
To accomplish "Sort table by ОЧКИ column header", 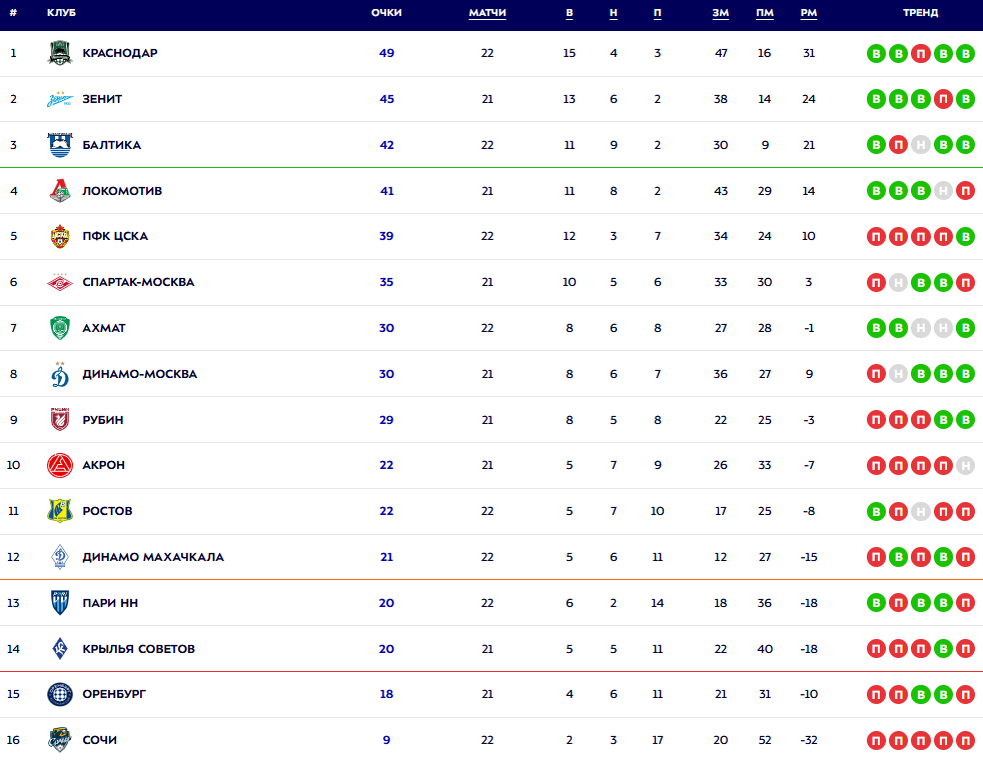I will pos(386,13).
